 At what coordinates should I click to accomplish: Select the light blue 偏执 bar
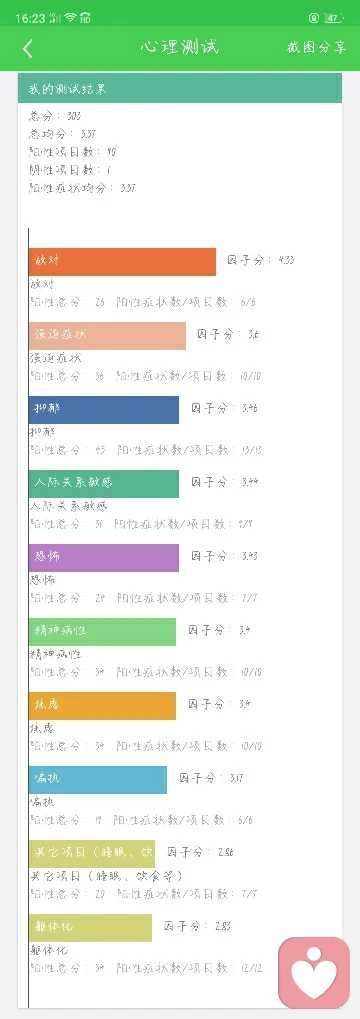(98, 780)
